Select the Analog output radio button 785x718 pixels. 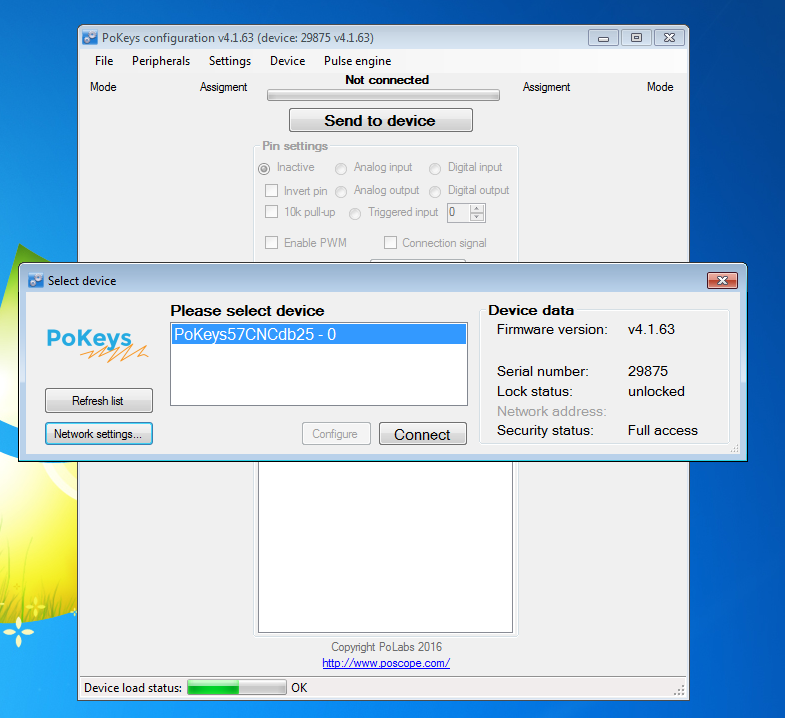point(341,191)
